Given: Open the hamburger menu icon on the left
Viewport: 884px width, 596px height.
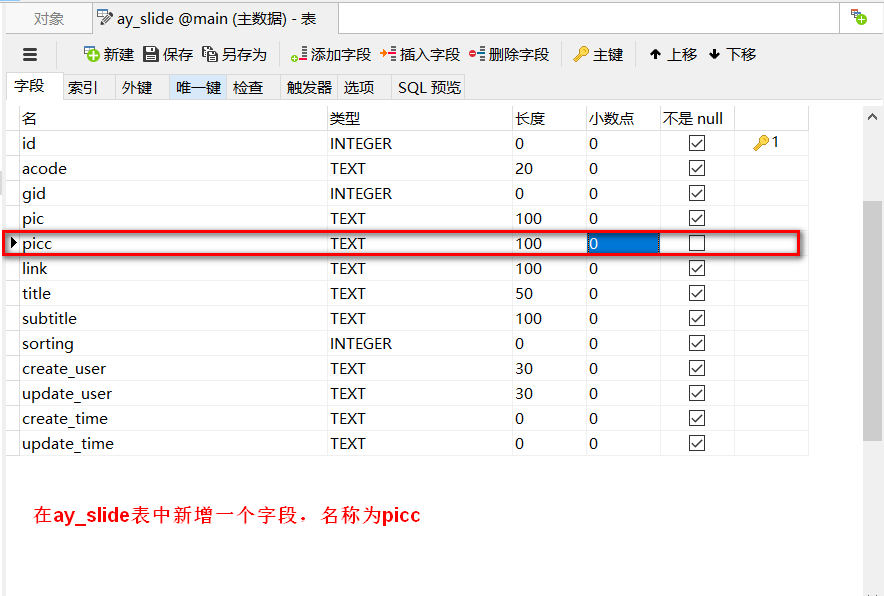Looking at the screenshot, I should click(32, 54).
